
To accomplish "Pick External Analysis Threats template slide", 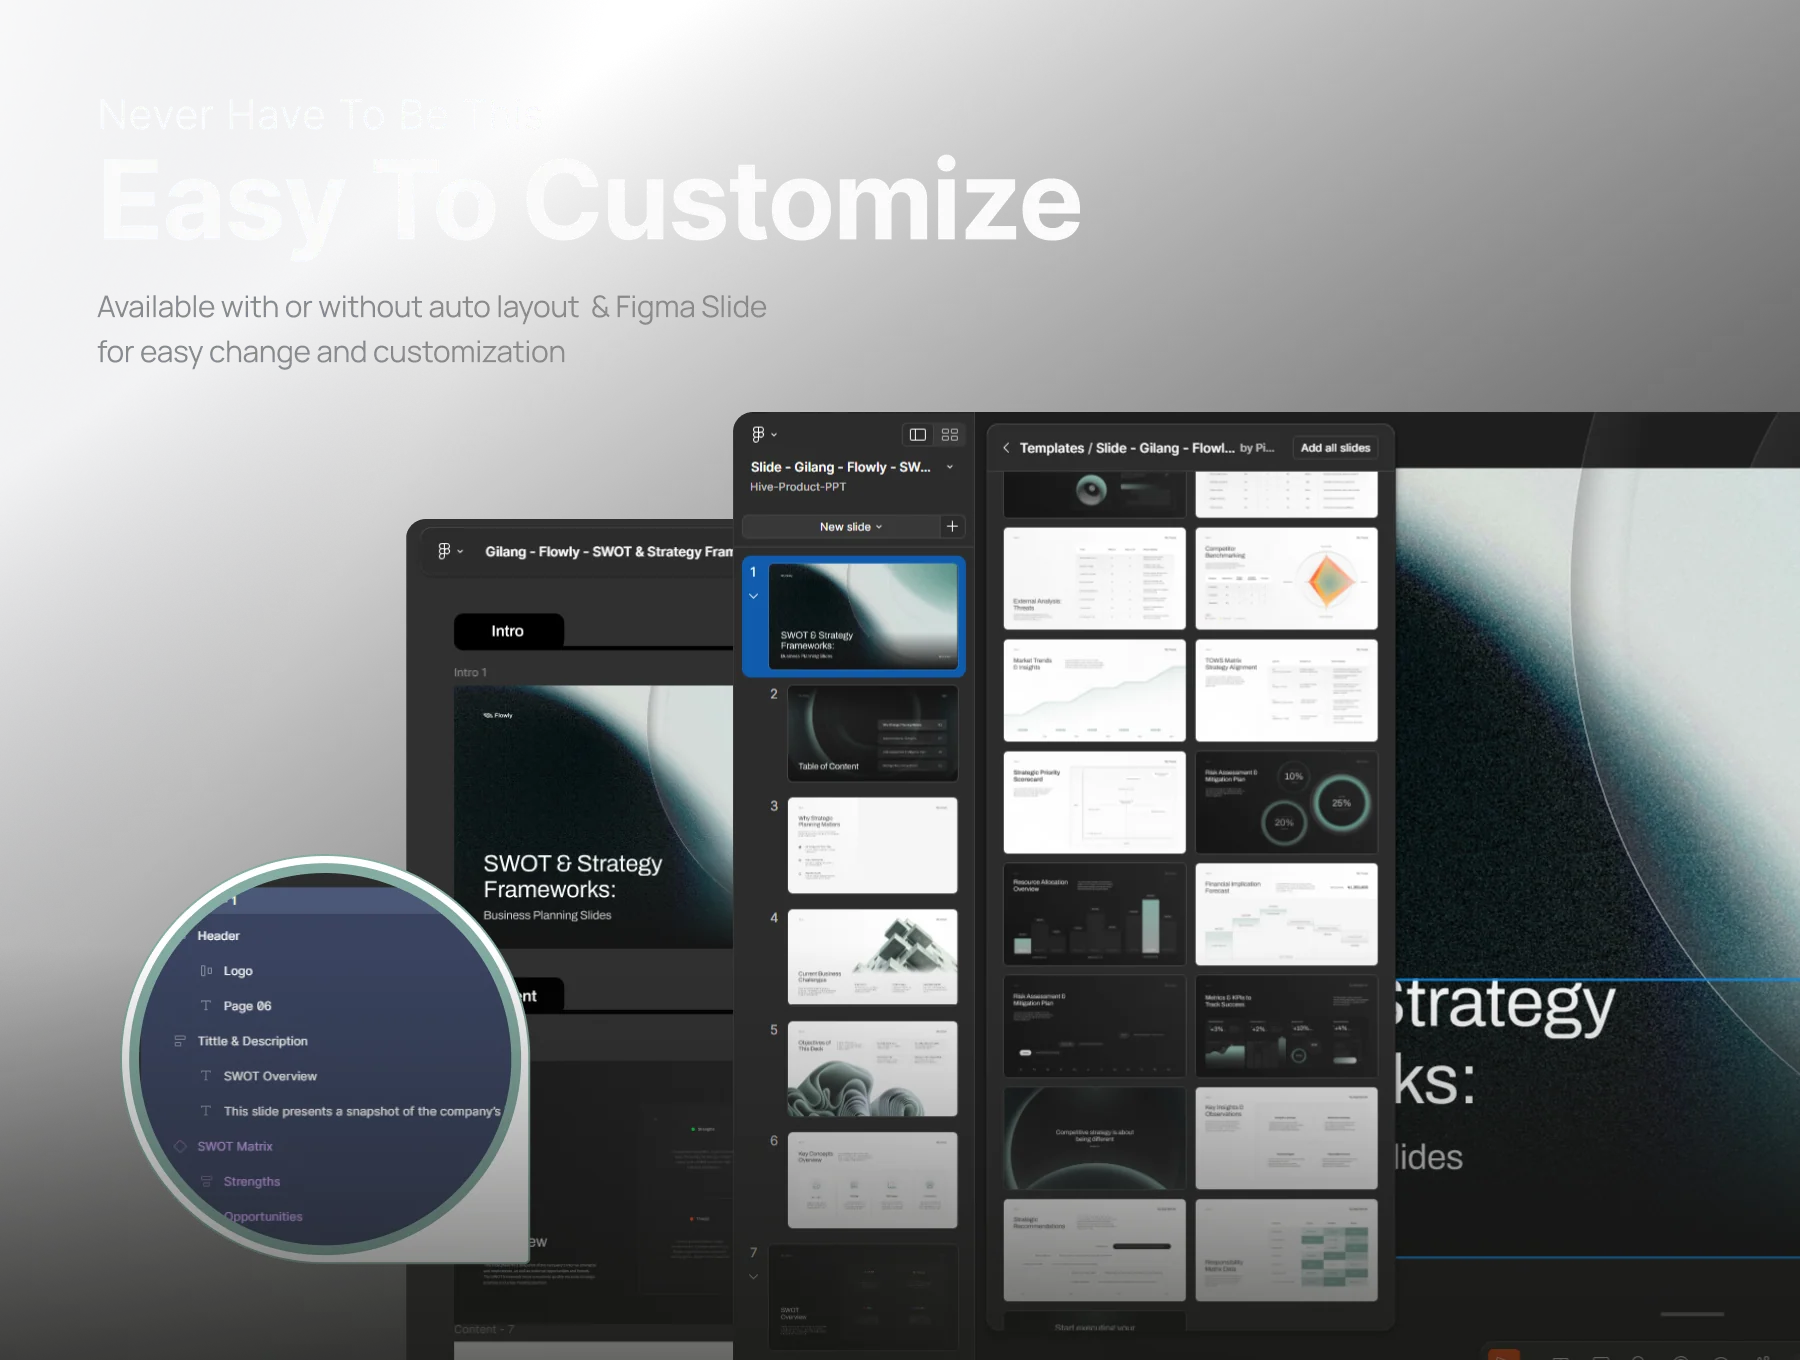I will point(1094,578).
